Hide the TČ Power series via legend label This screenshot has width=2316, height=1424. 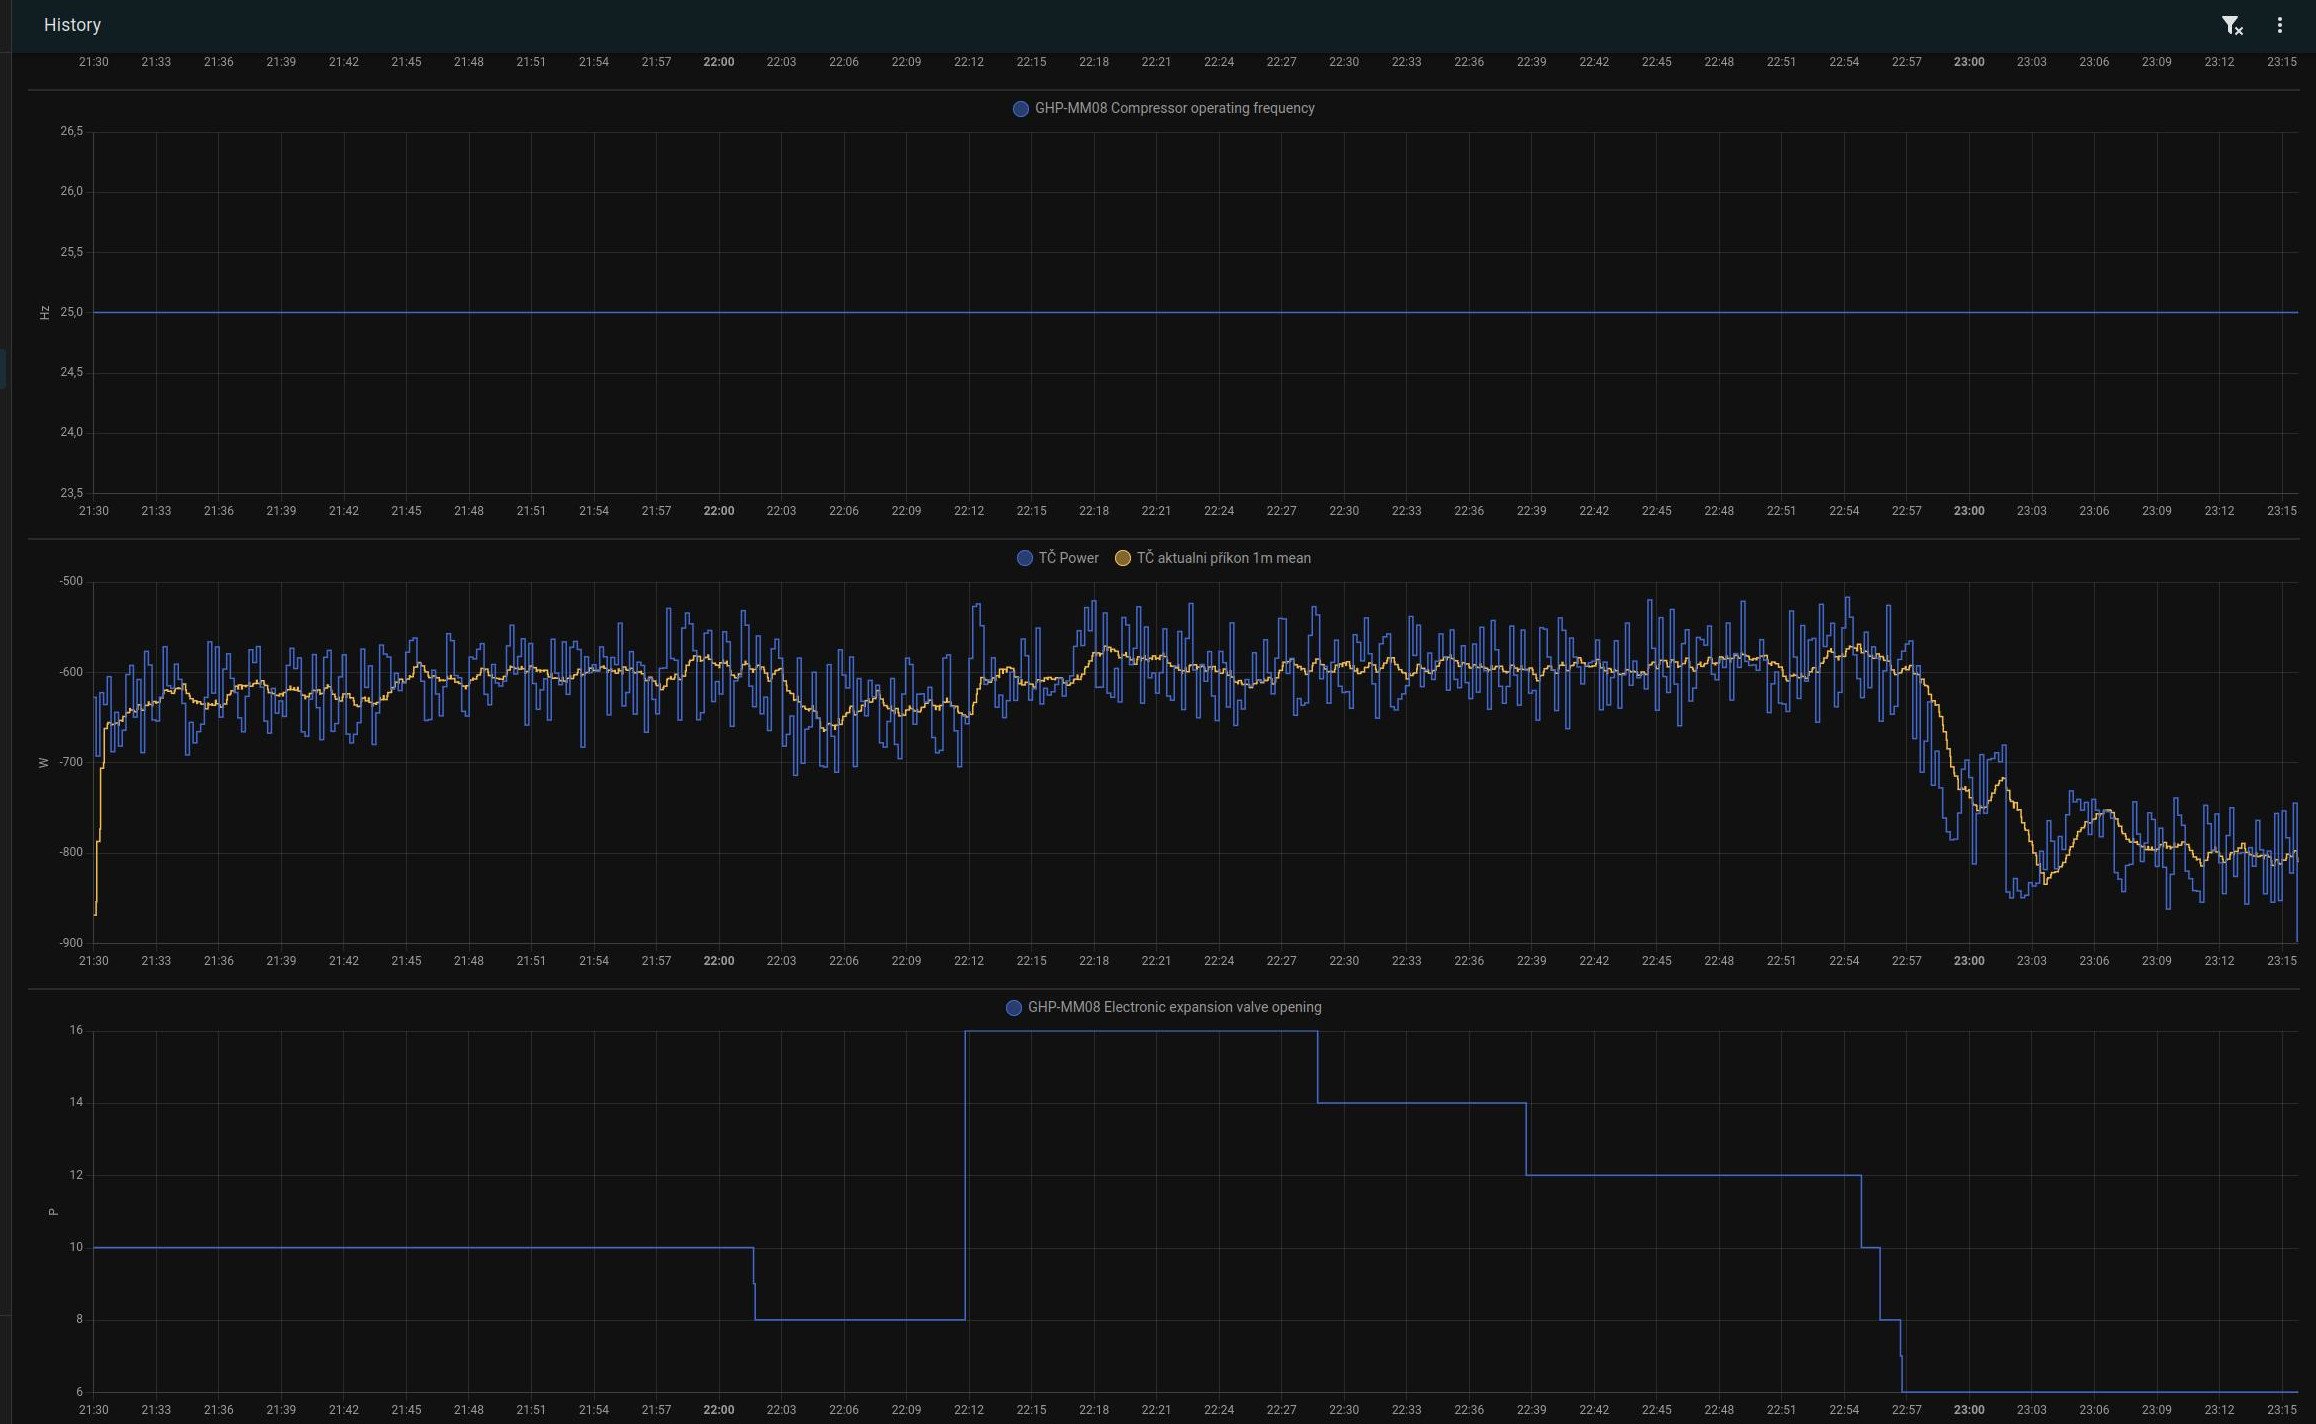[1068, 558]
